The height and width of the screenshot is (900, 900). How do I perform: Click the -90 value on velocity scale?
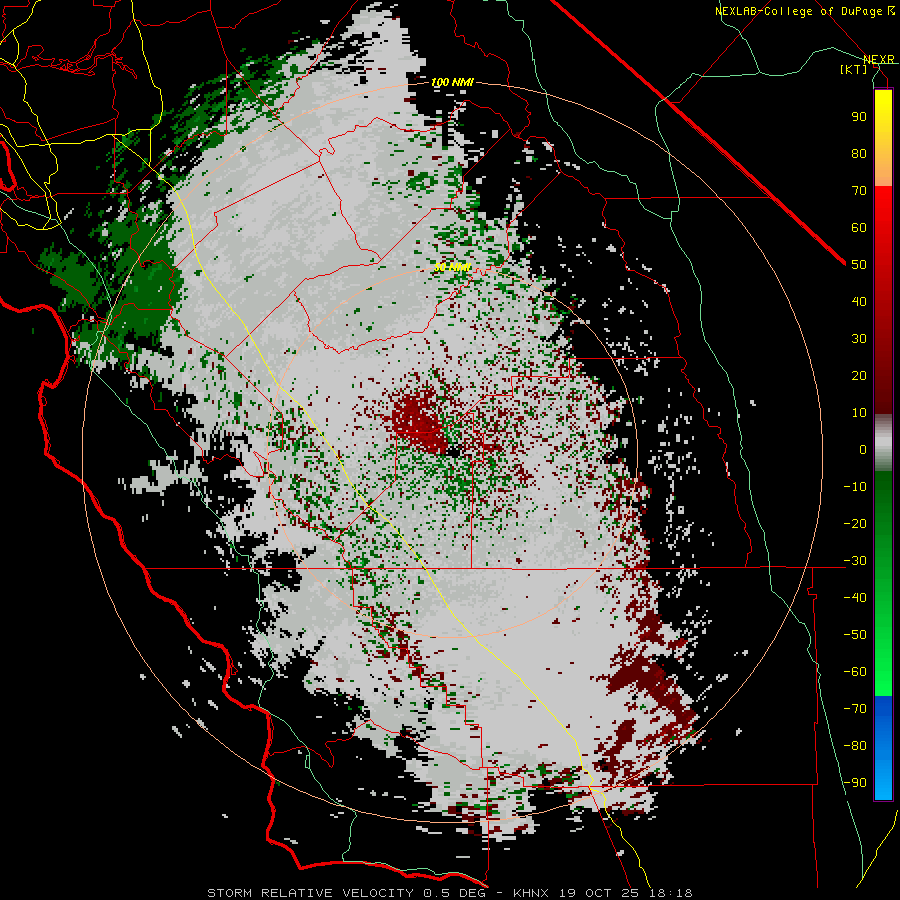click(x=855, y=783)
